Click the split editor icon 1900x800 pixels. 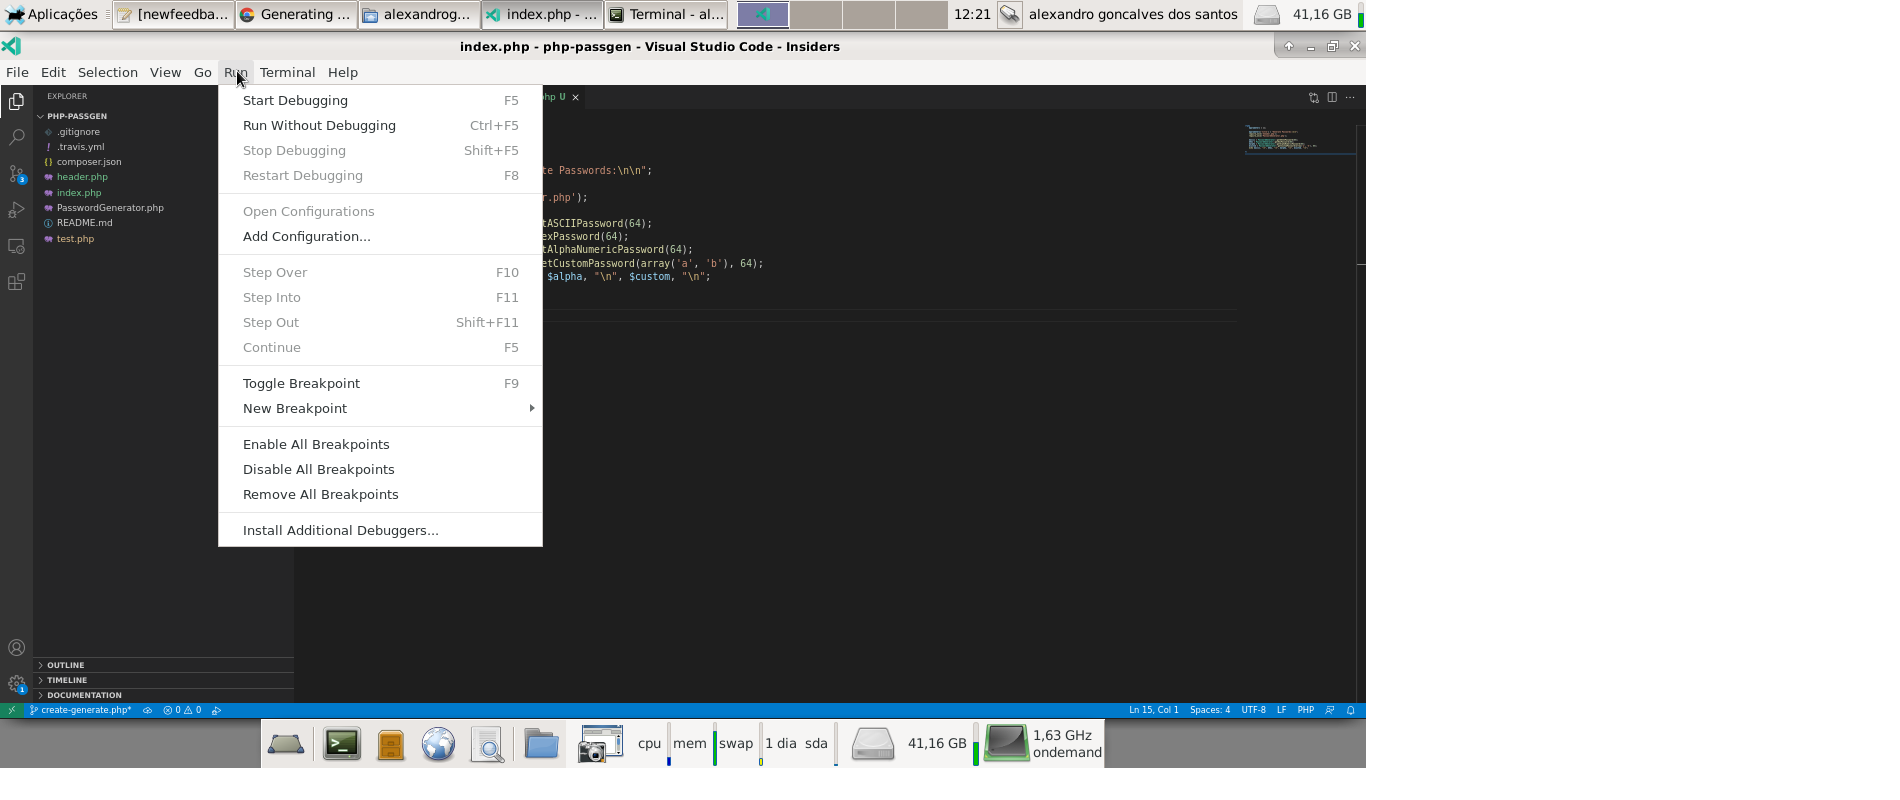(1332, 97)
